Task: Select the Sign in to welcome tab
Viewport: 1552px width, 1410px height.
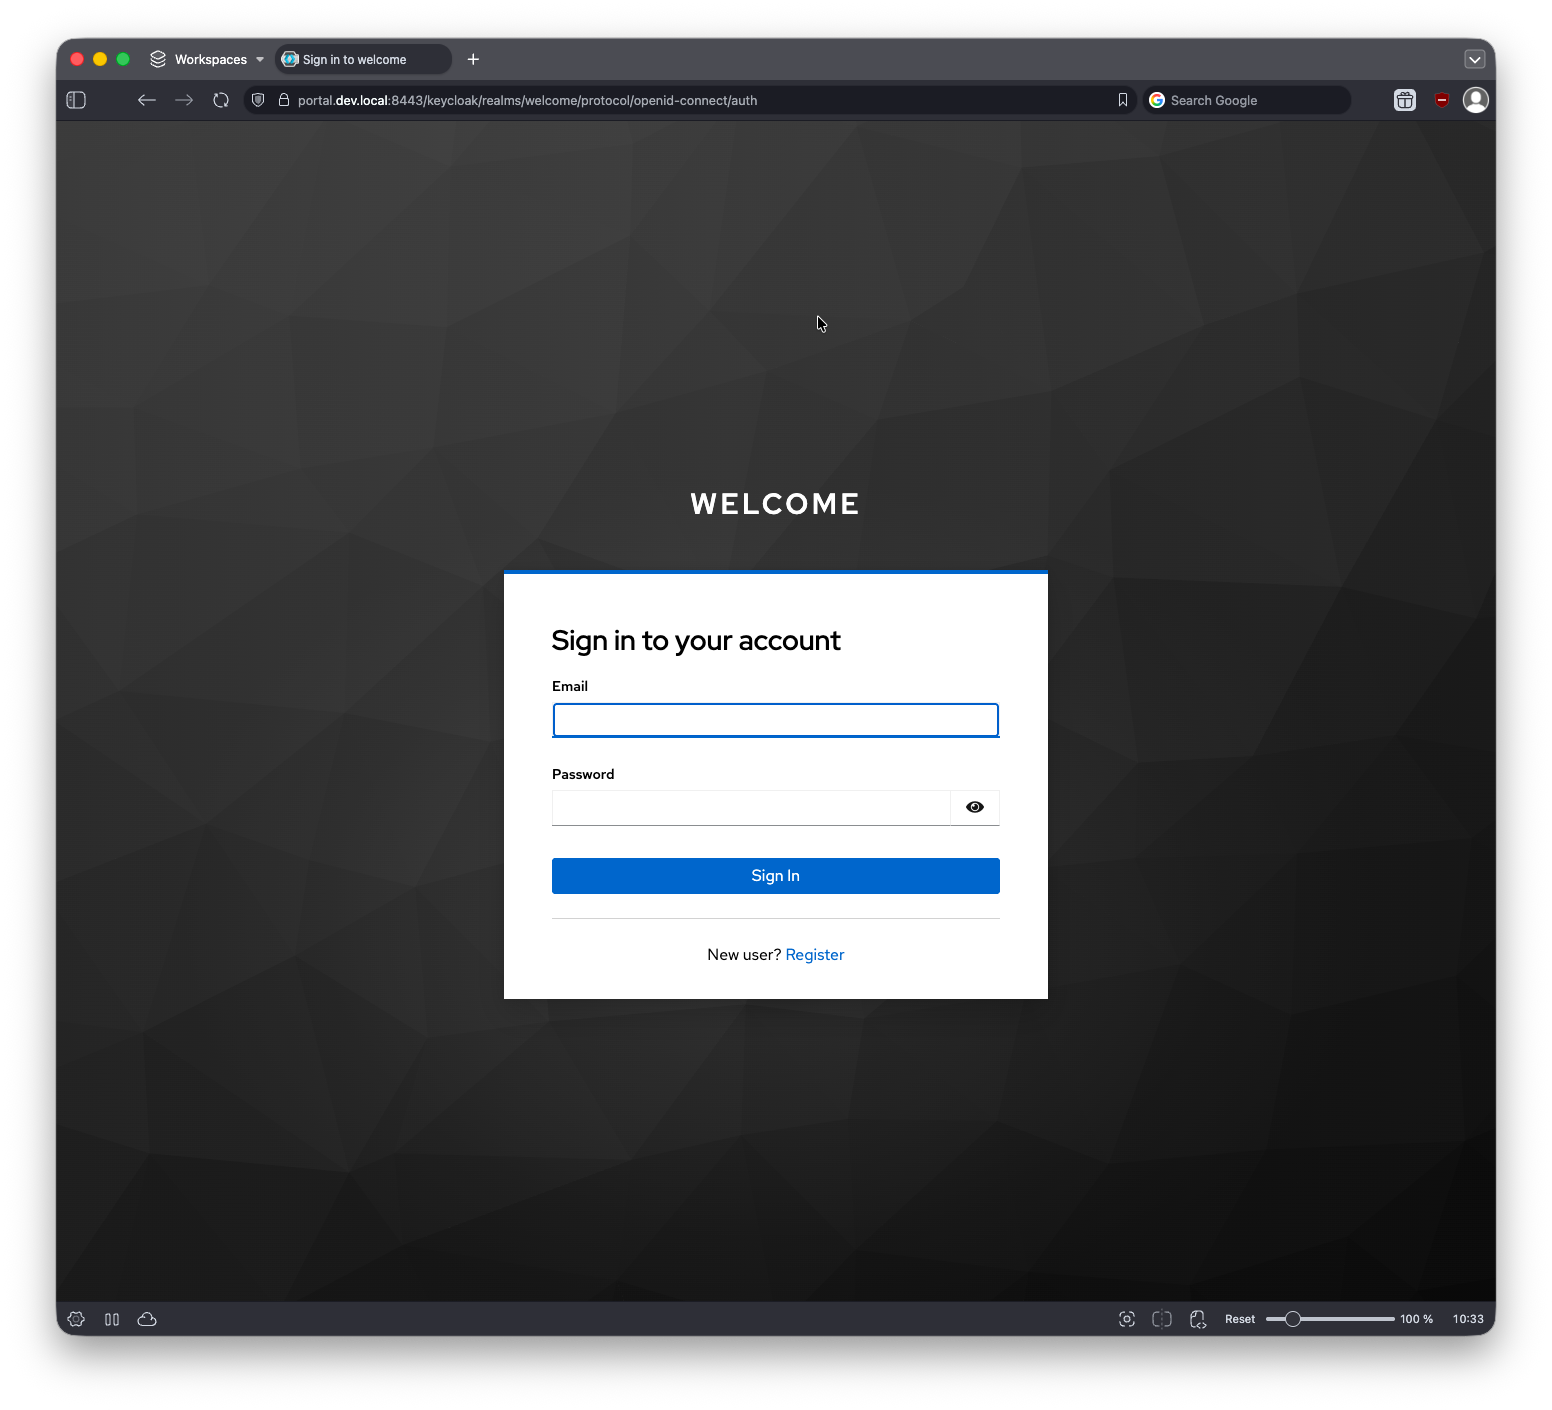Action: 362,59
